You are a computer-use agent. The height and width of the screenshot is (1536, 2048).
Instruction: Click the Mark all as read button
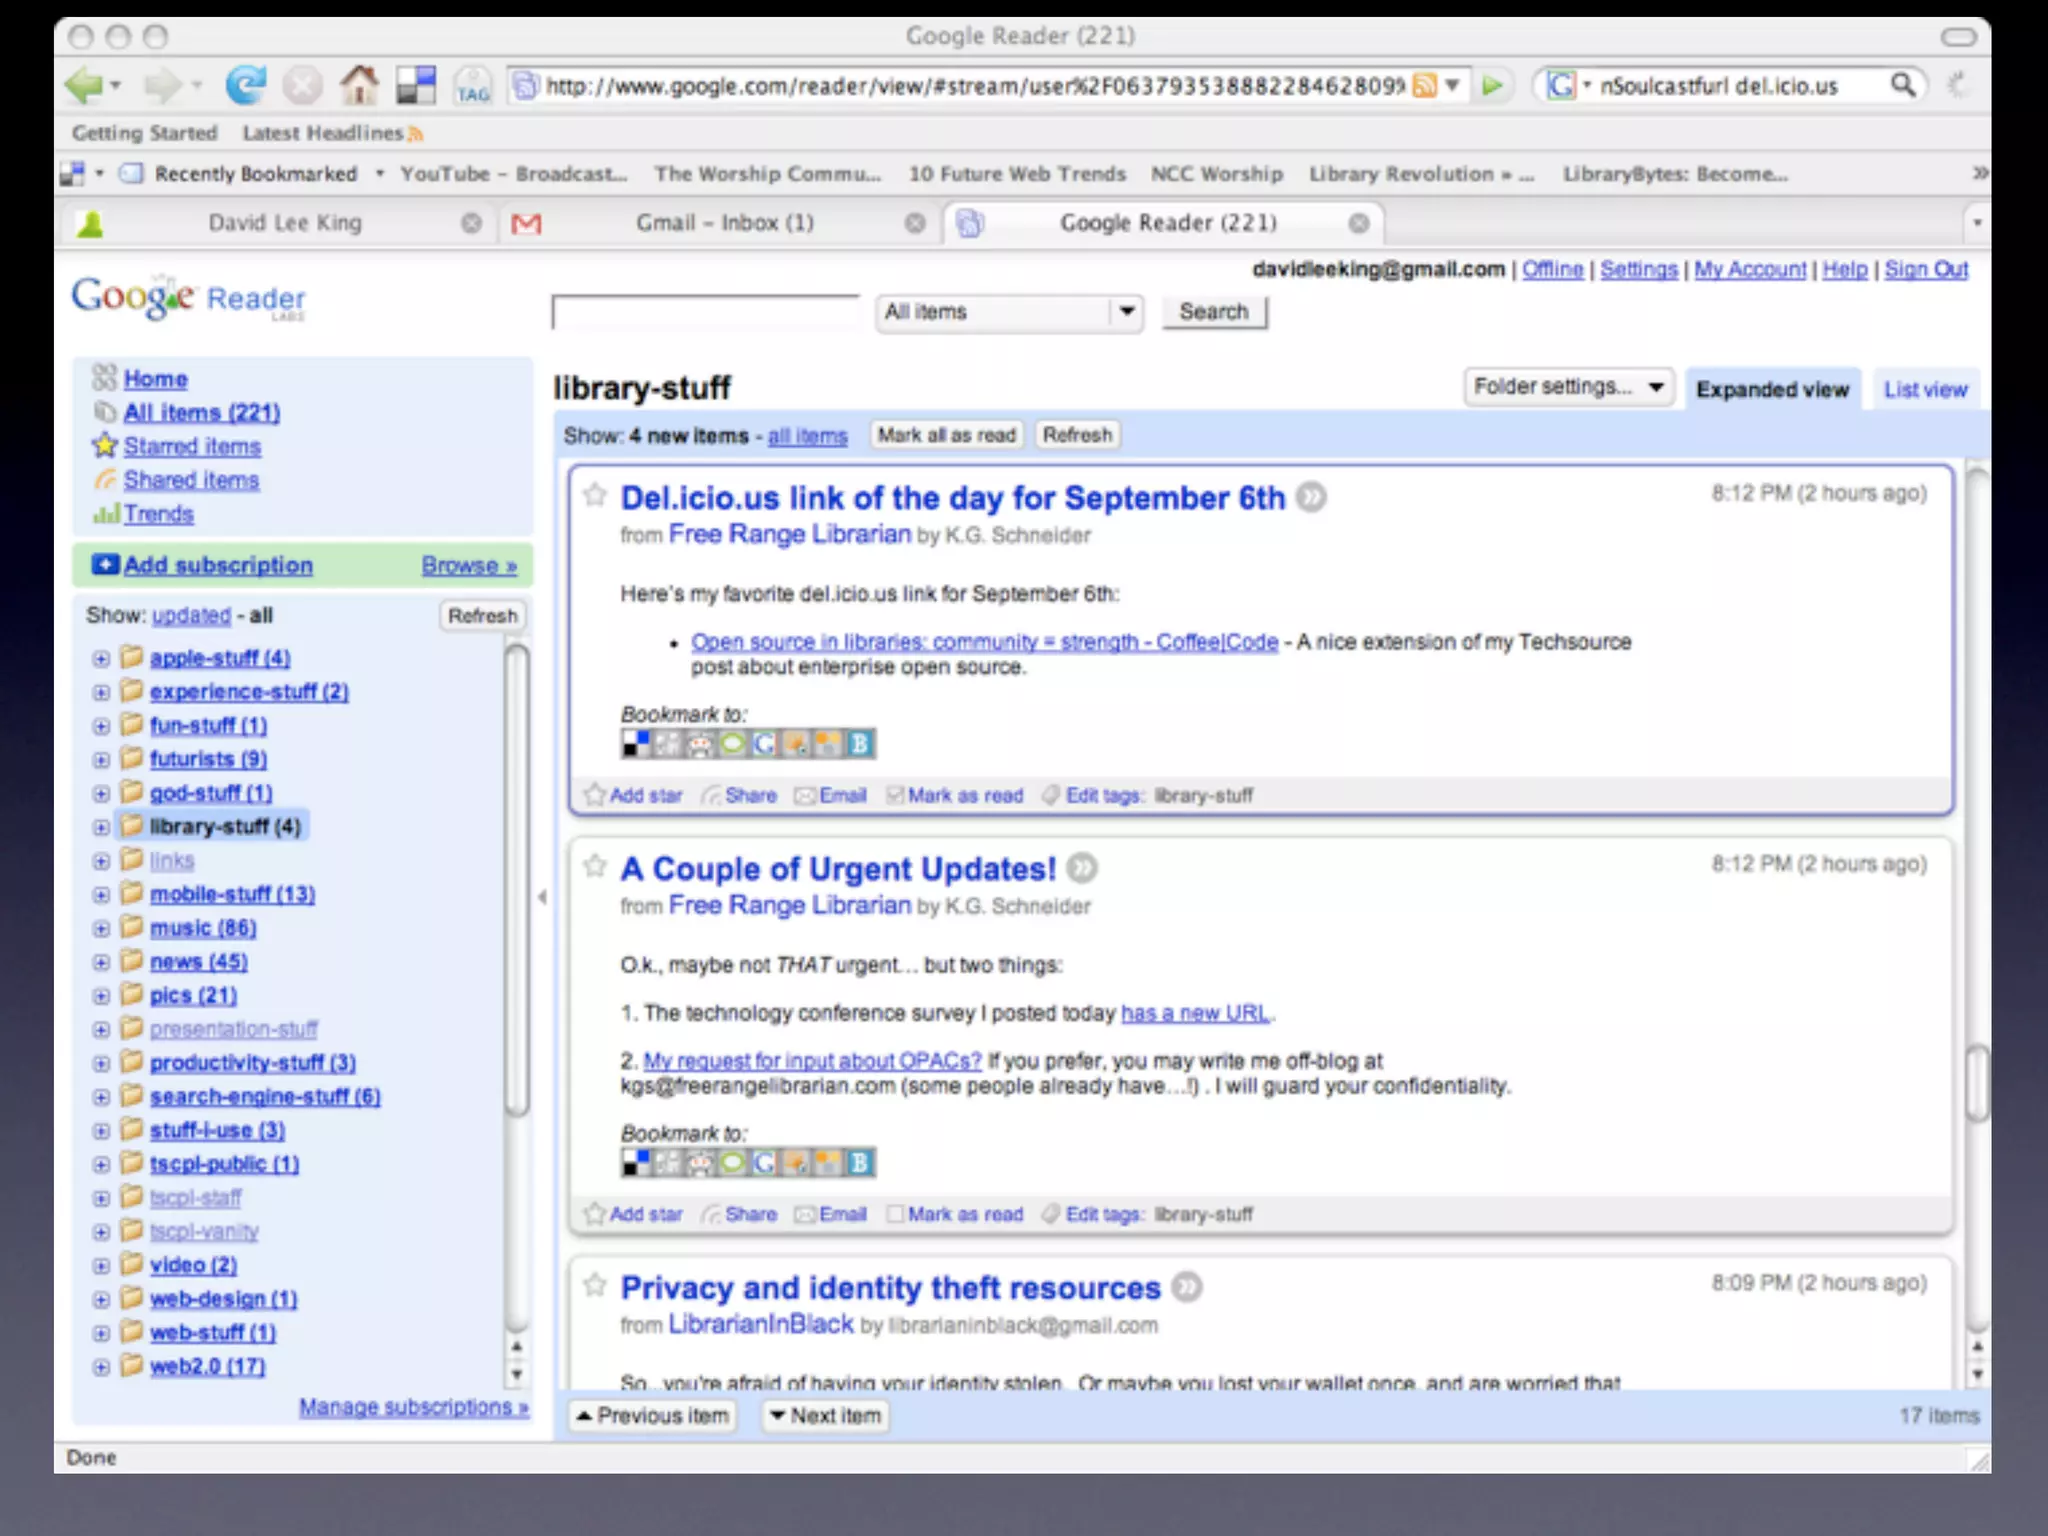click(946, 435)
